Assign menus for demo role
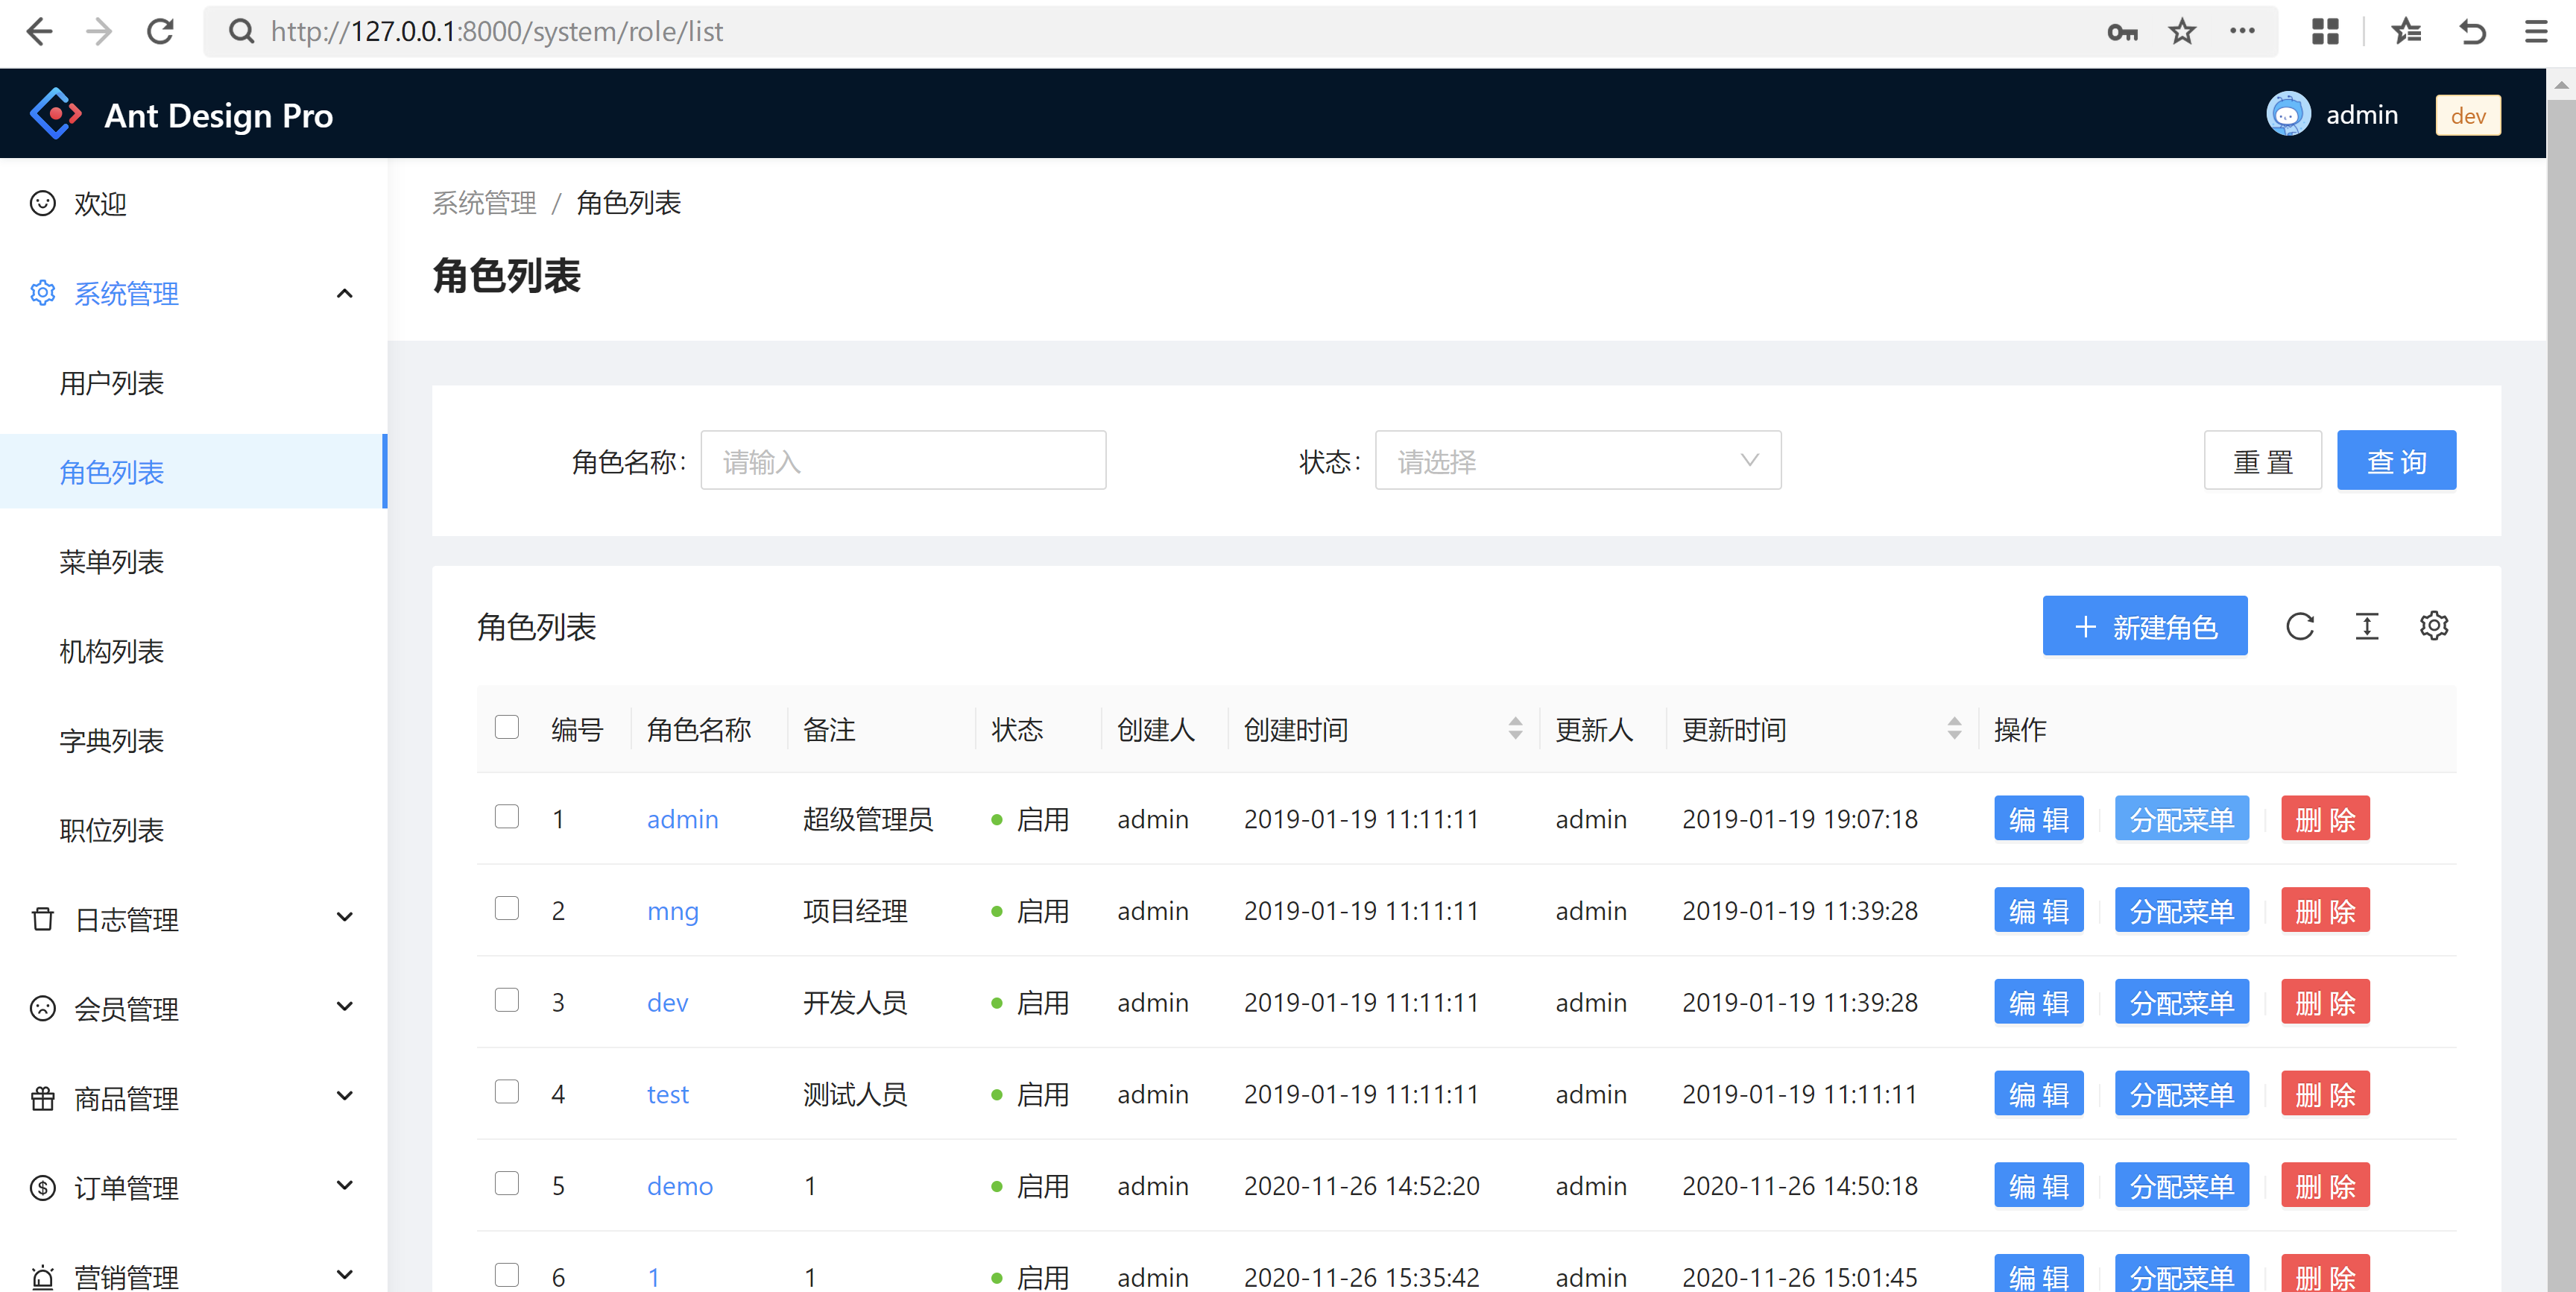 pyautogui.click(x=2181, y=1185)
